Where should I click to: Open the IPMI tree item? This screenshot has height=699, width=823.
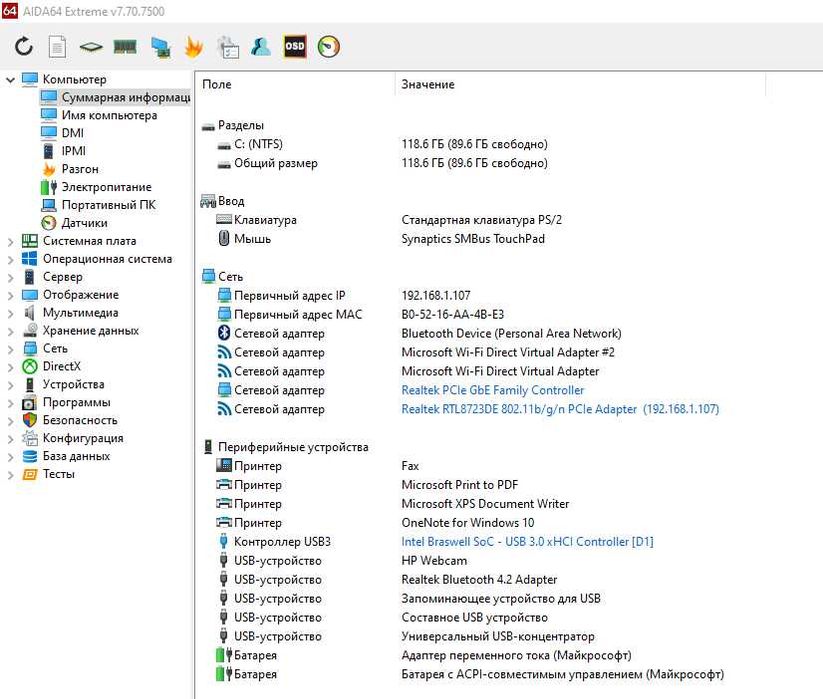[x=73, y=151]
